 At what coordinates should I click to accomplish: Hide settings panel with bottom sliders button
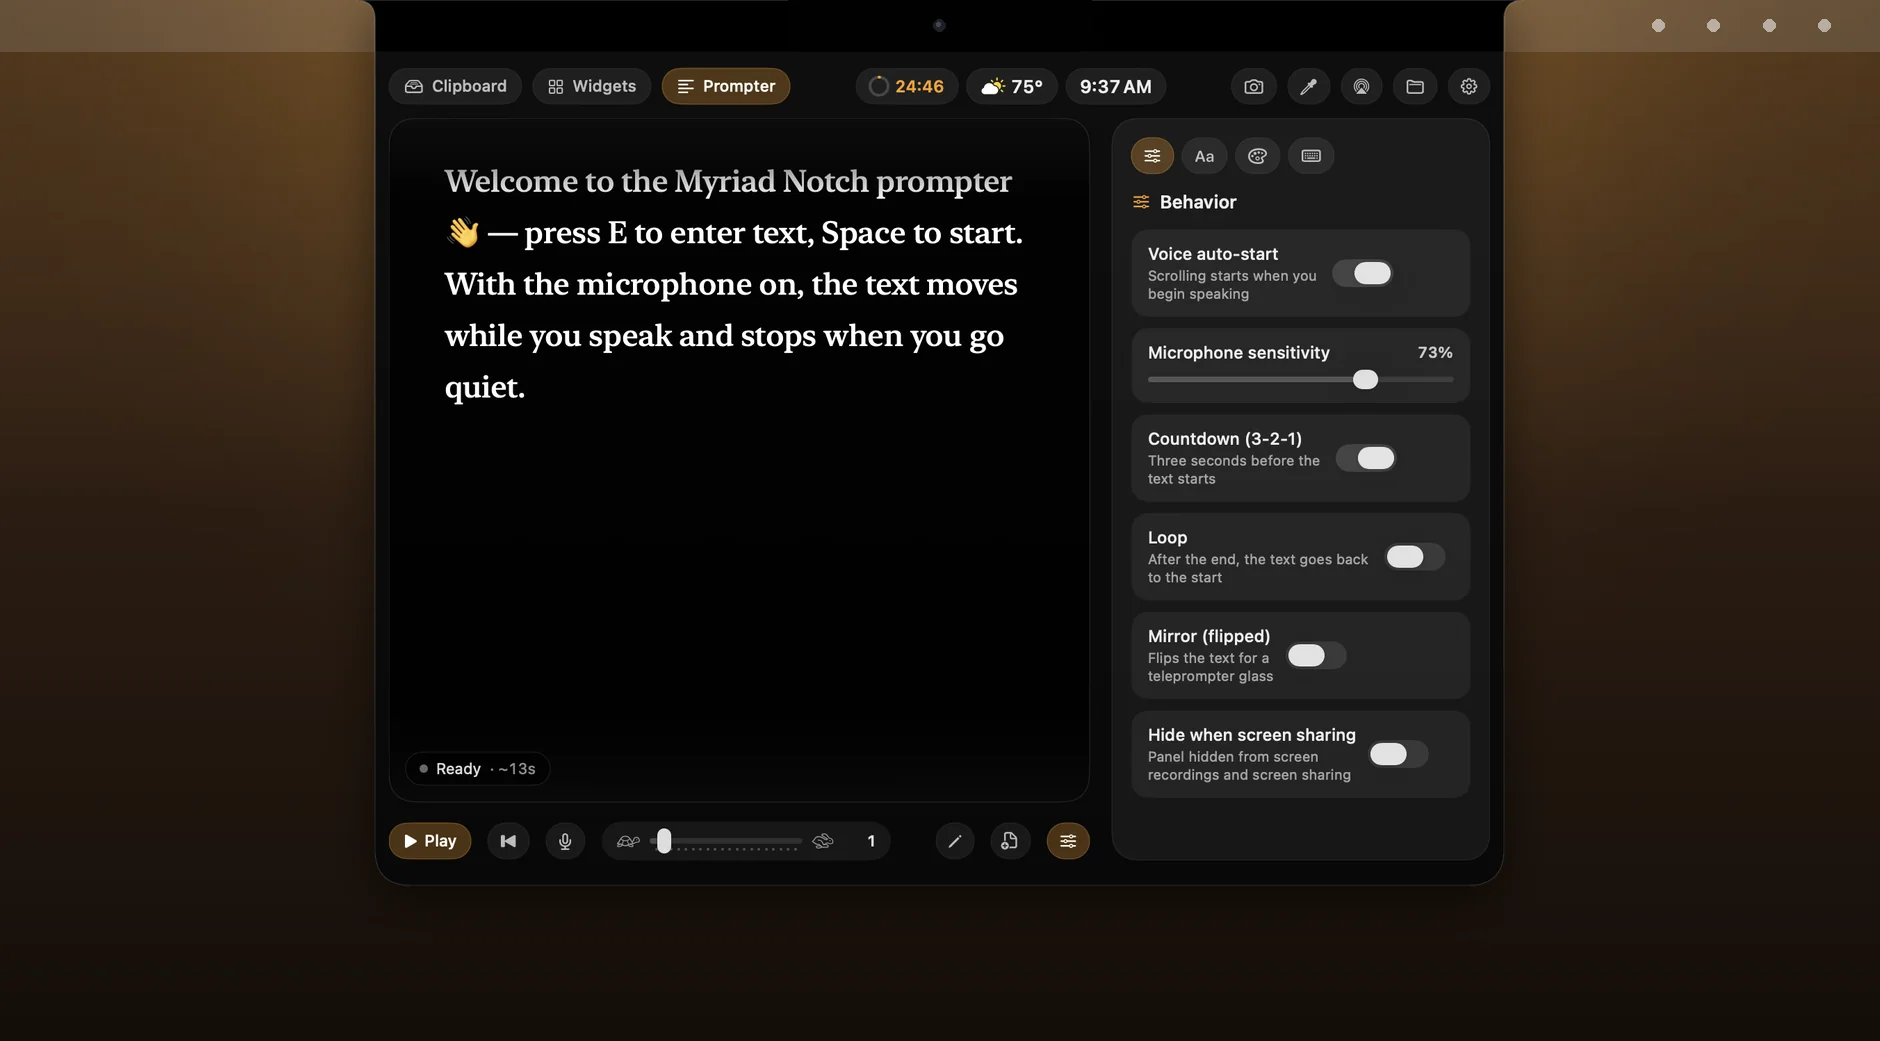click(1068, 841)
